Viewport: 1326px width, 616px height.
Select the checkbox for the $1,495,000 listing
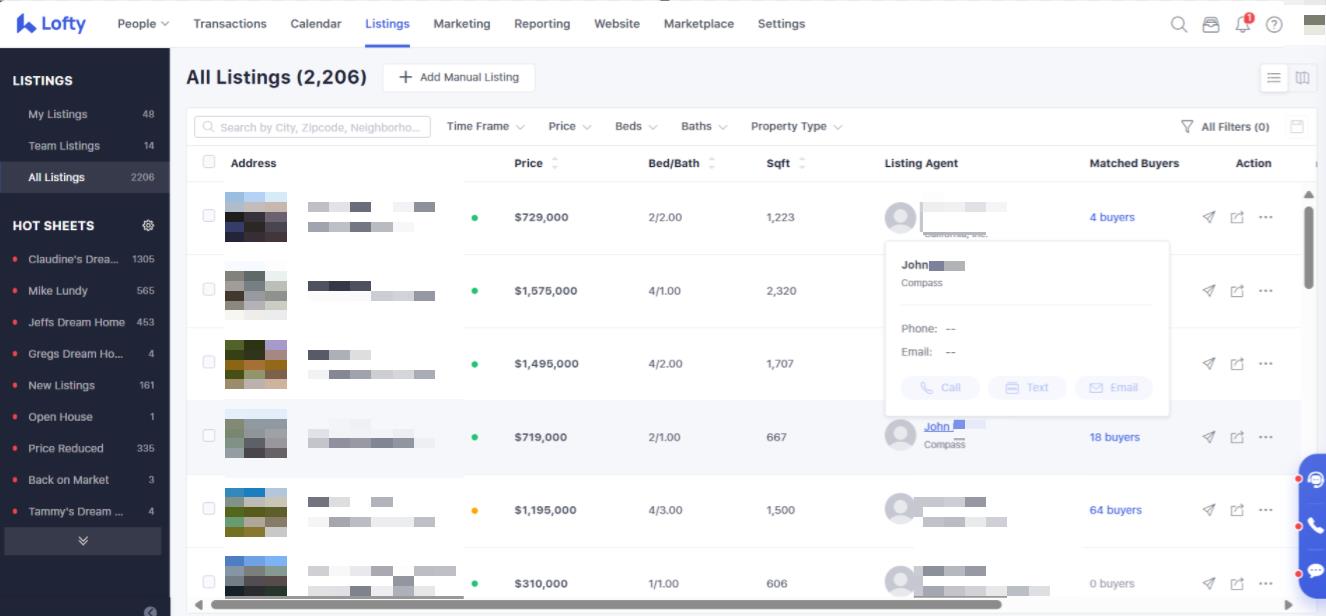coord(209,363)
